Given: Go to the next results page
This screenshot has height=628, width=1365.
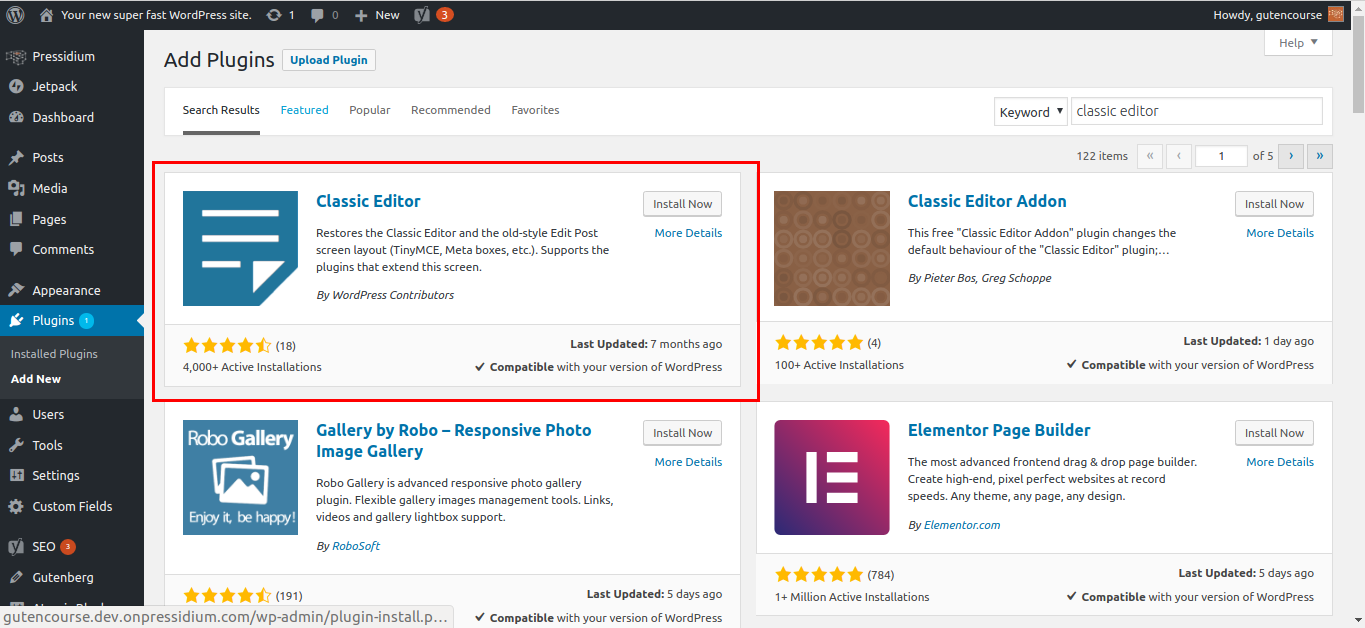Looking at the screenshot, I should (x=1291, y=156).
